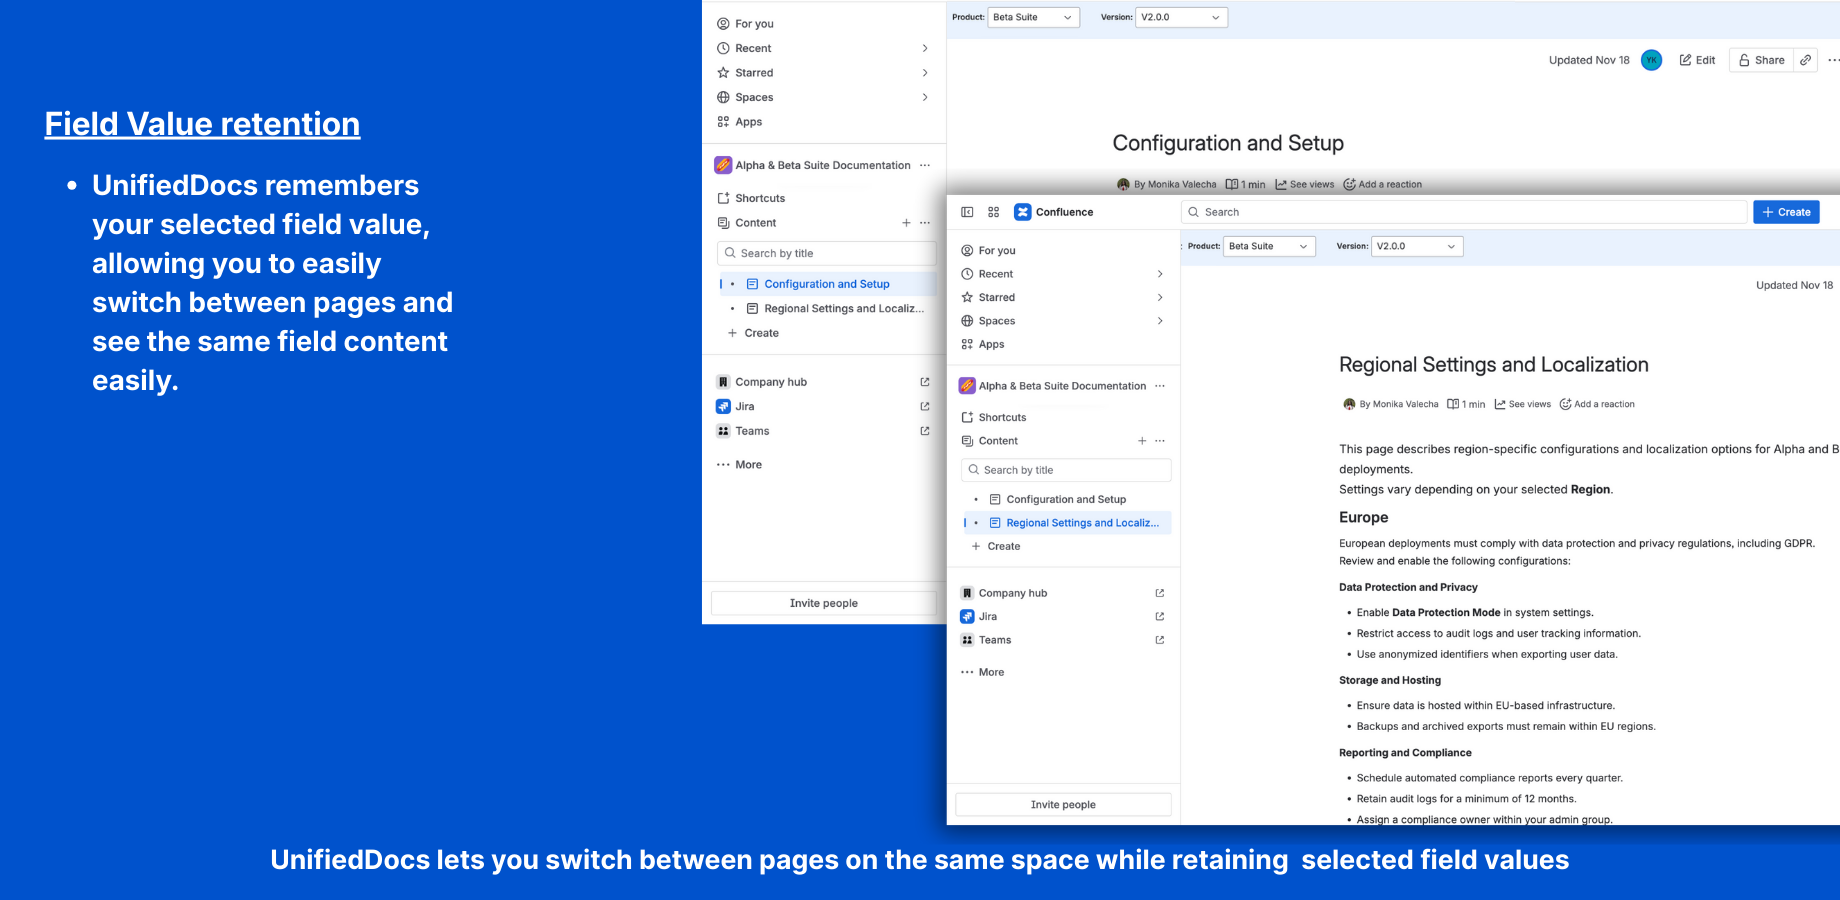
Task: Click Create under the front window page tree
Action: 996,547
